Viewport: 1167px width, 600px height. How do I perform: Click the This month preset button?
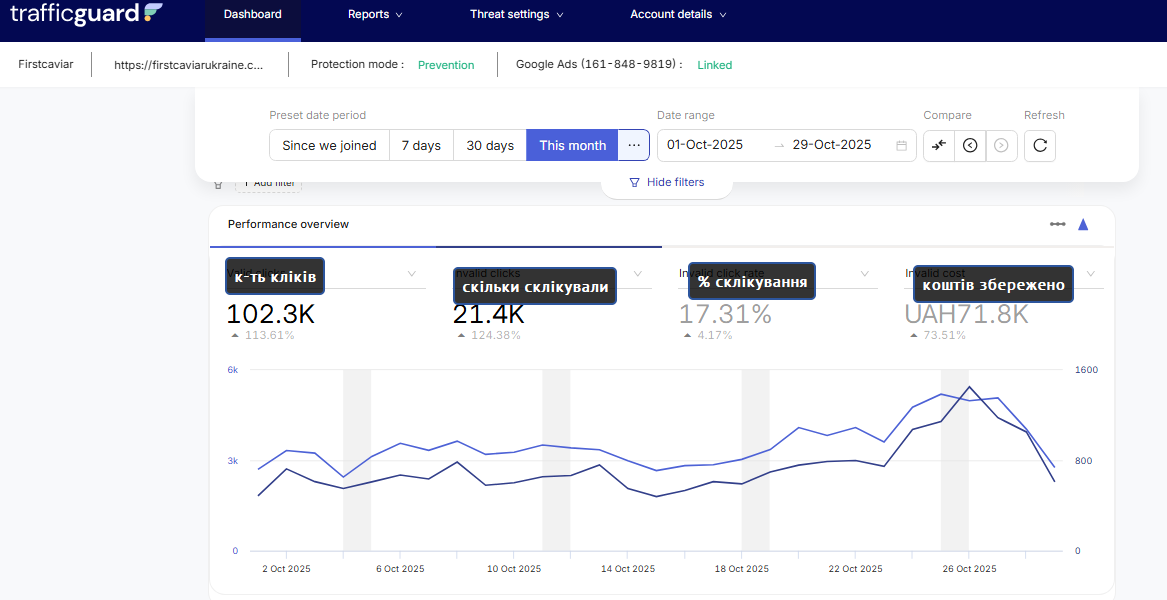(x=572, y=145)
